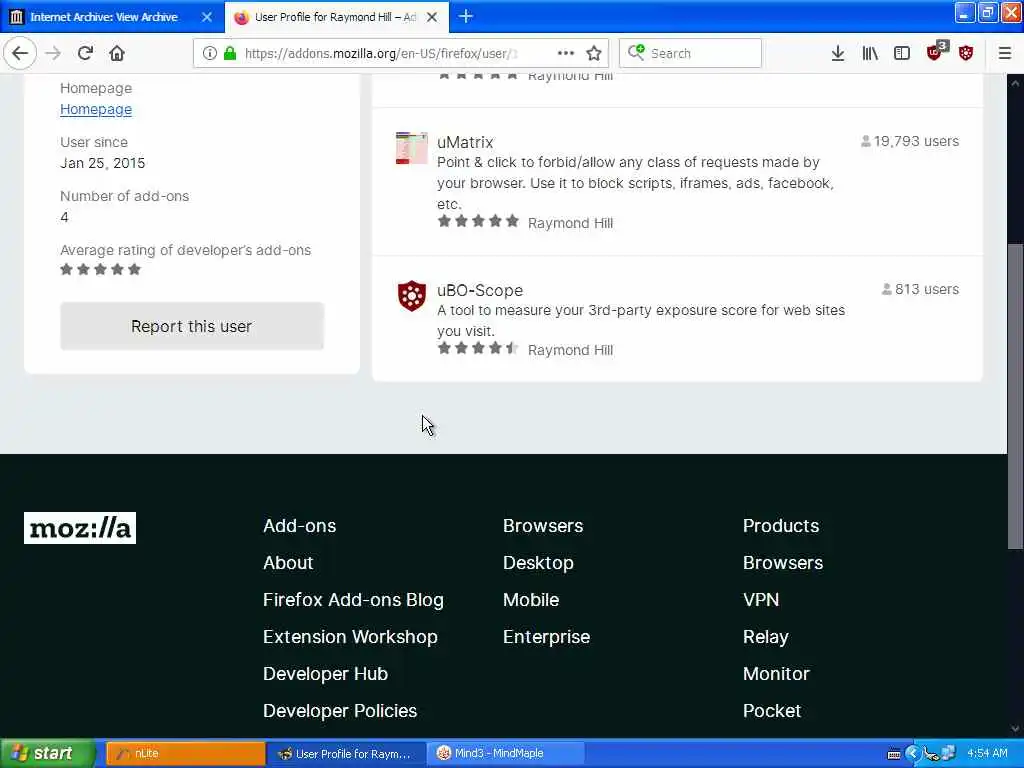
Task: Click the average developer rating stars
Action: coord(101,270)
